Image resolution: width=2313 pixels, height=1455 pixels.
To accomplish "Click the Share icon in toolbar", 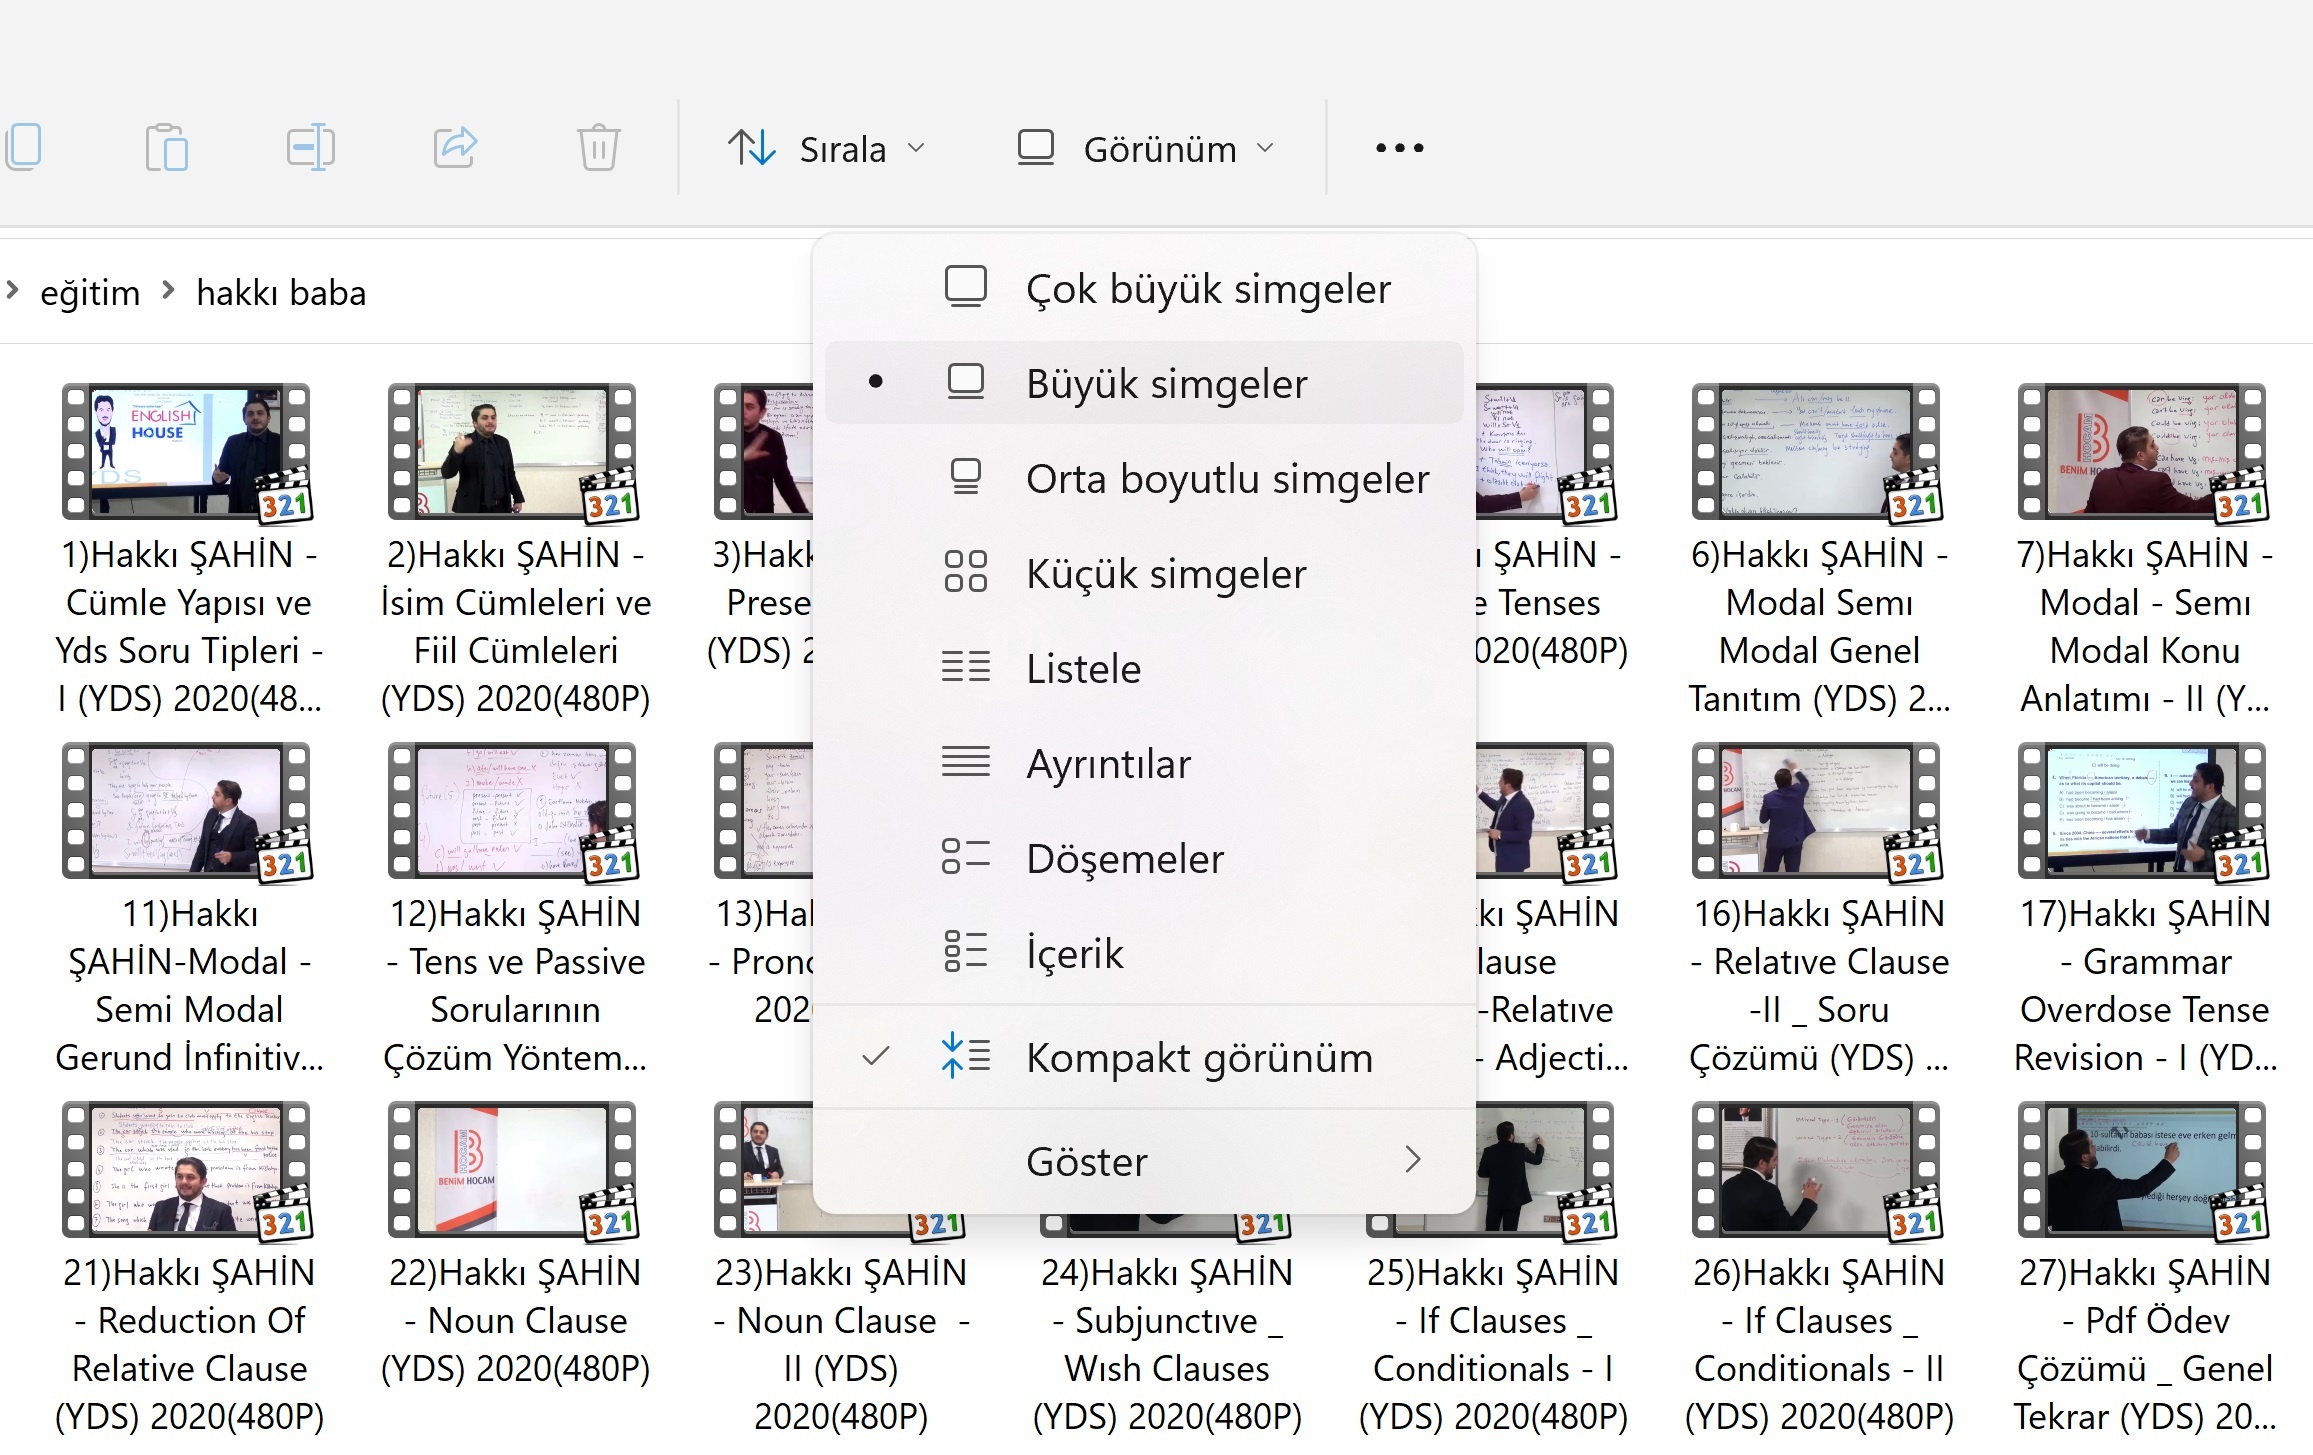I will [455, 148].
